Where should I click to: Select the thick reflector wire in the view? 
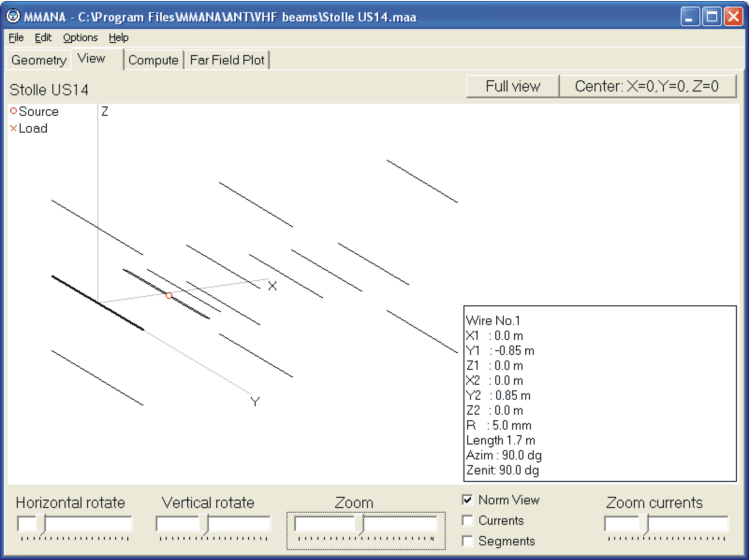98,303
